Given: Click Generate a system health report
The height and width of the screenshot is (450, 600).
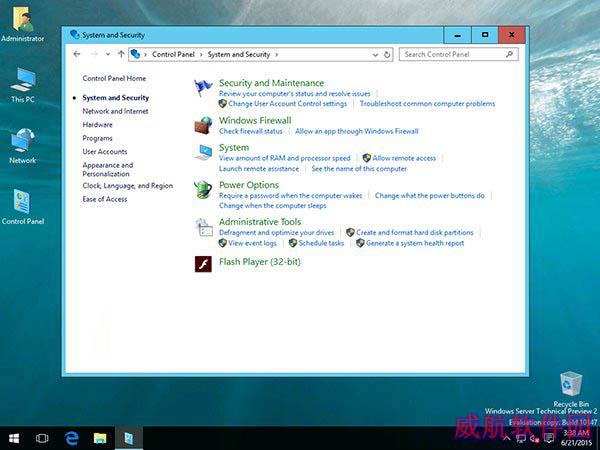Looking at the screenshot, I should click(x=415, y=243).
